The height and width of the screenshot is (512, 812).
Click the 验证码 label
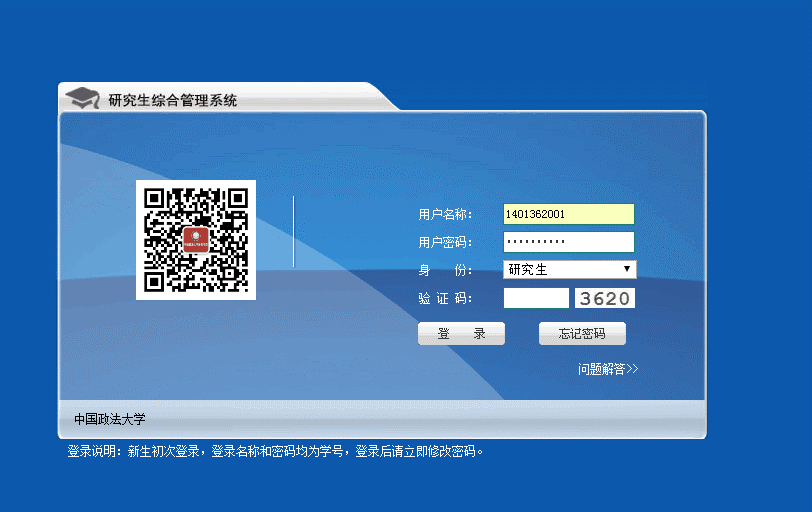click(445, 298)
